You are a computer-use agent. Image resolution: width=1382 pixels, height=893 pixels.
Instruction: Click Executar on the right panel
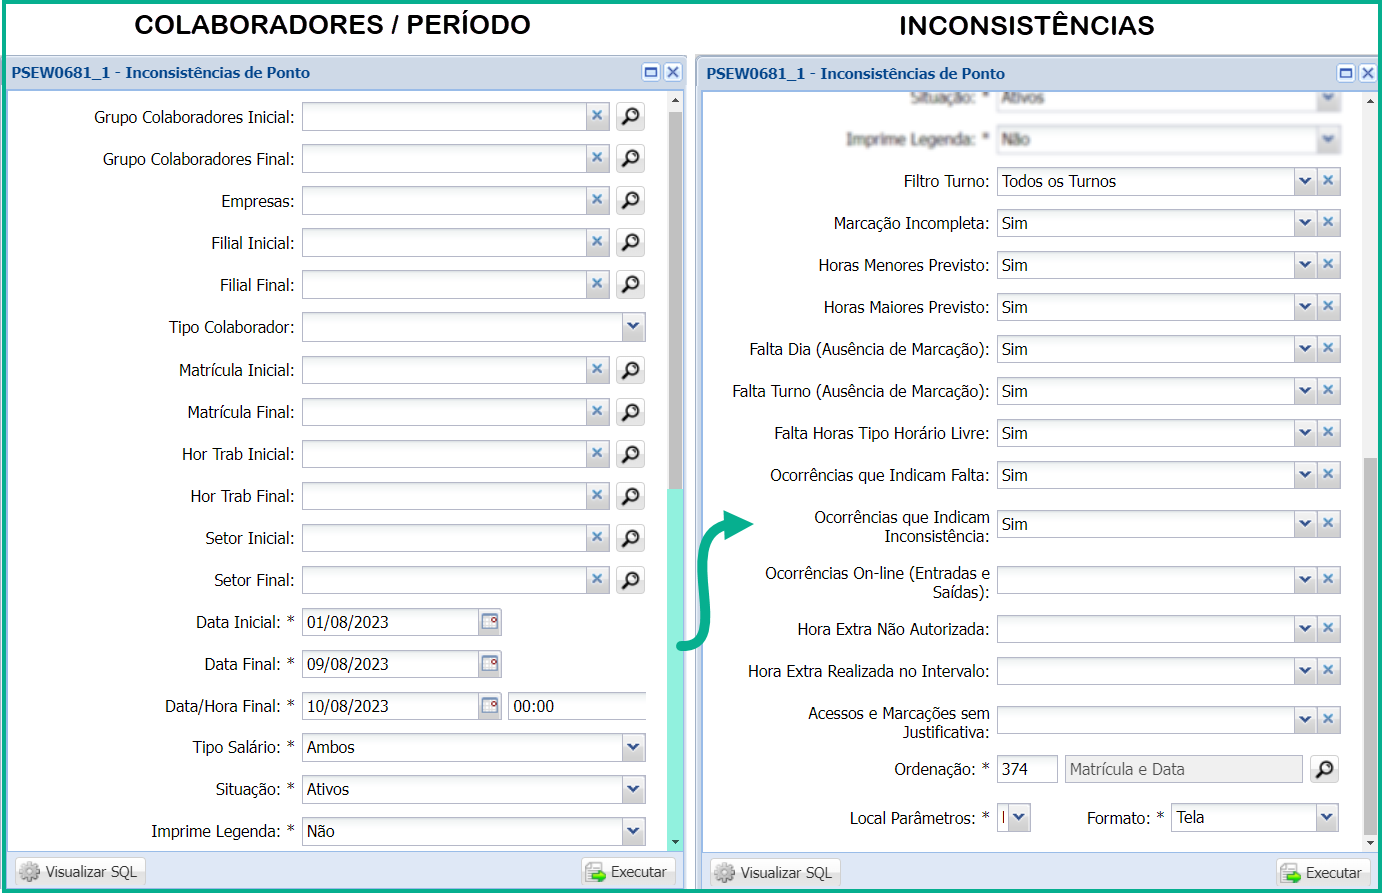[1323, 871]
